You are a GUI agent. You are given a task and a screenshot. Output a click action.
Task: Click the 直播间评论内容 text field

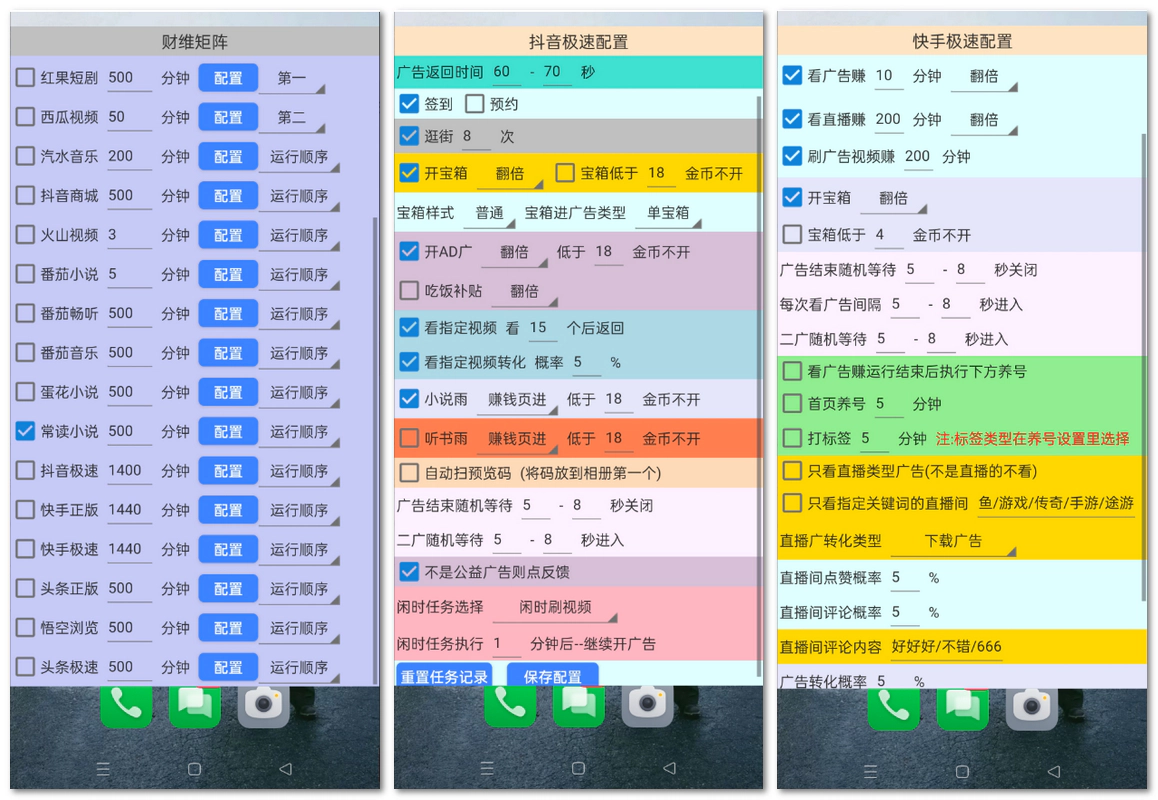(x=1010, y=646)
